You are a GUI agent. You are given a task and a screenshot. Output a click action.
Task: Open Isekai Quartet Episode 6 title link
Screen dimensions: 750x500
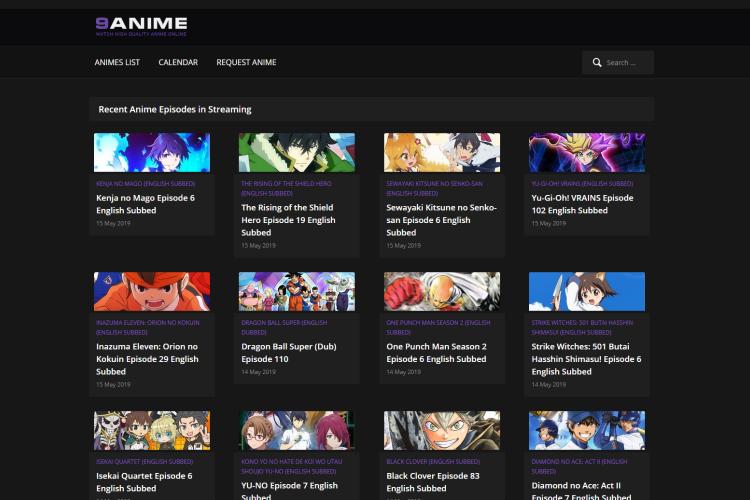144,482
